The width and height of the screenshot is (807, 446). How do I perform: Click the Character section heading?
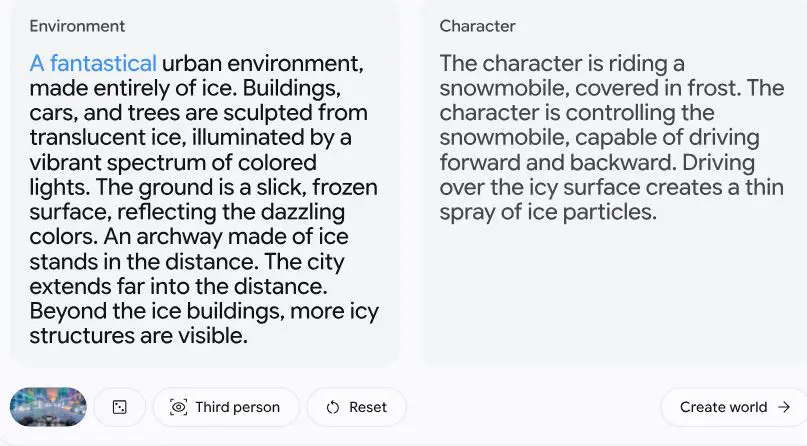(x=478, y=26)
